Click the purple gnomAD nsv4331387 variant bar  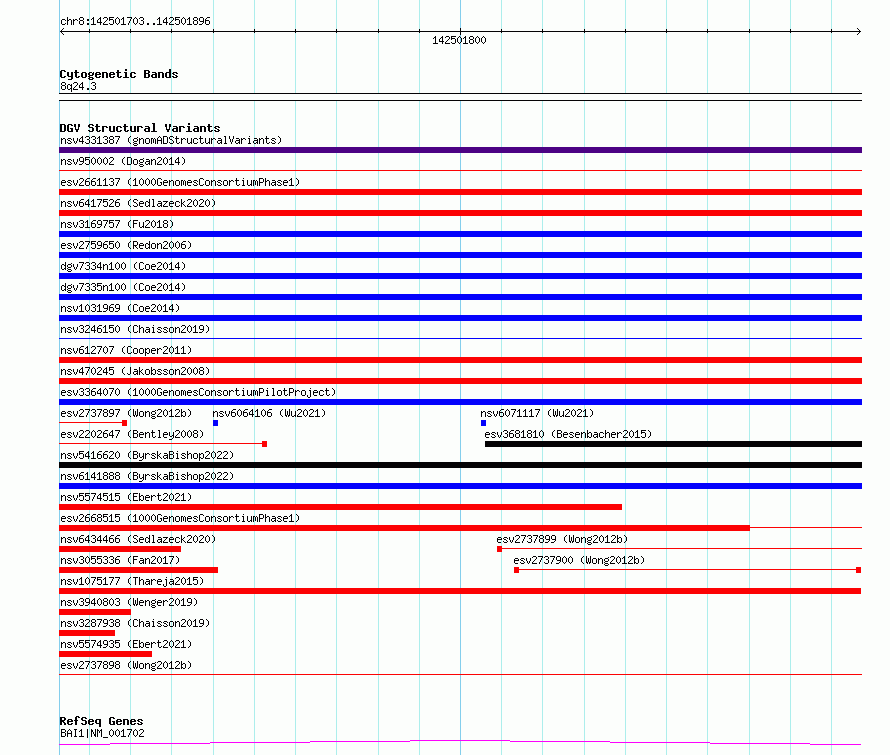point(460,150)
